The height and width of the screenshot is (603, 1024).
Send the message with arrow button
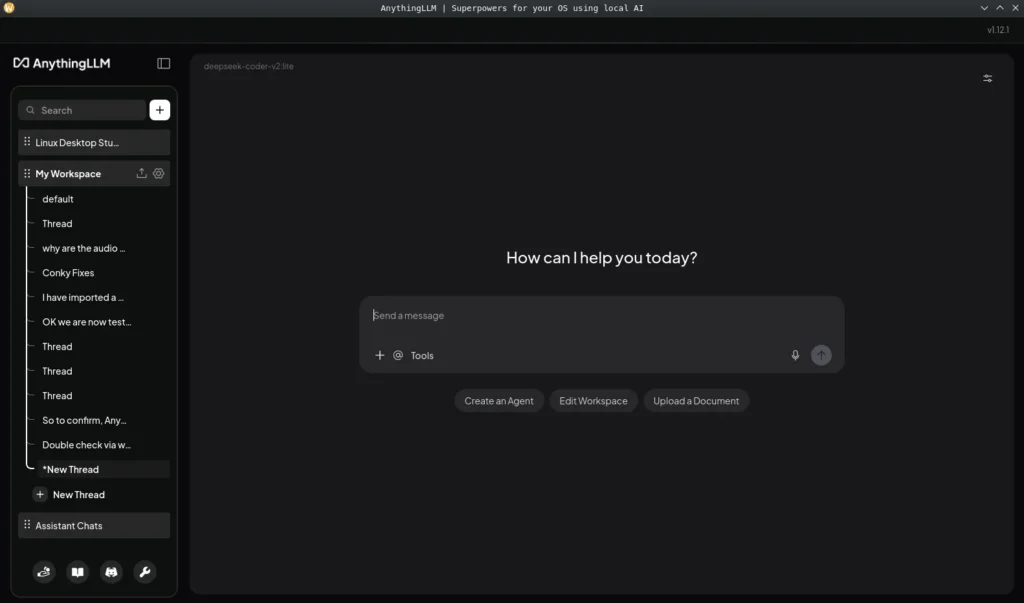[x=821, y=355]
